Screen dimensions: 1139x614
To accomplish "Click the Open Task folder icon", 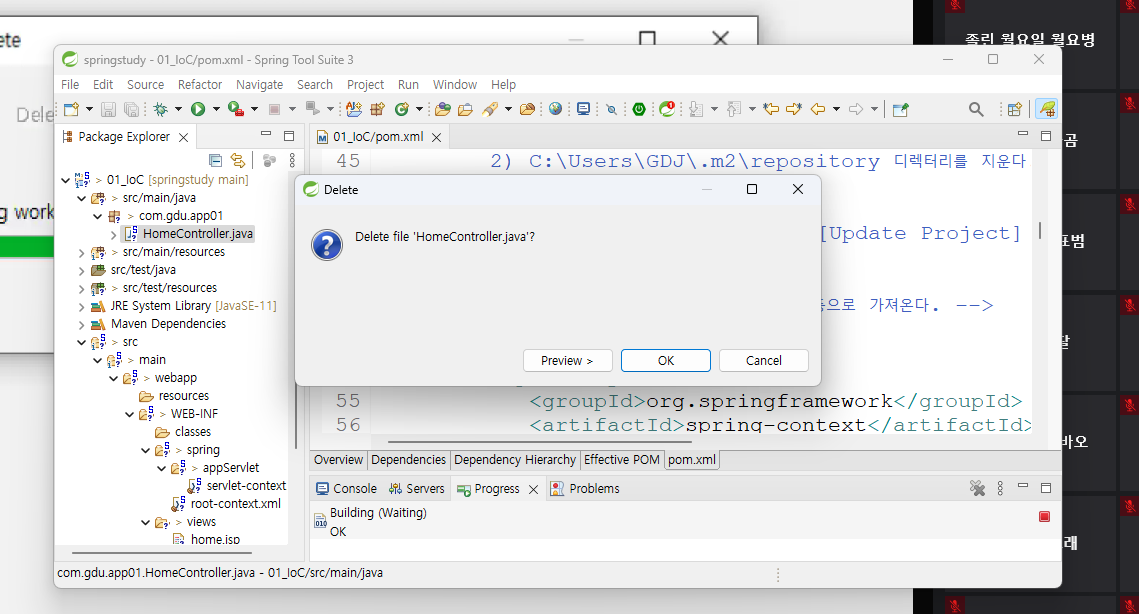I will [x=465, y=109].
